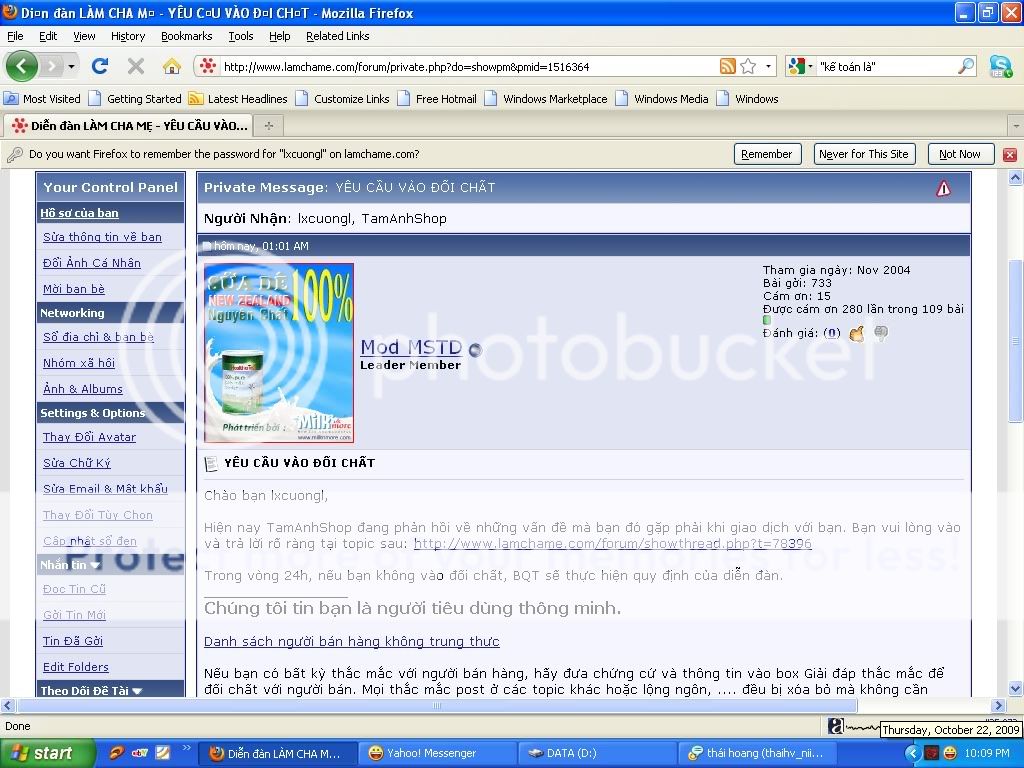Click the RSS feed icon in address bar
The width and height of the screenshot is (1024, 768).
point(728,66)
